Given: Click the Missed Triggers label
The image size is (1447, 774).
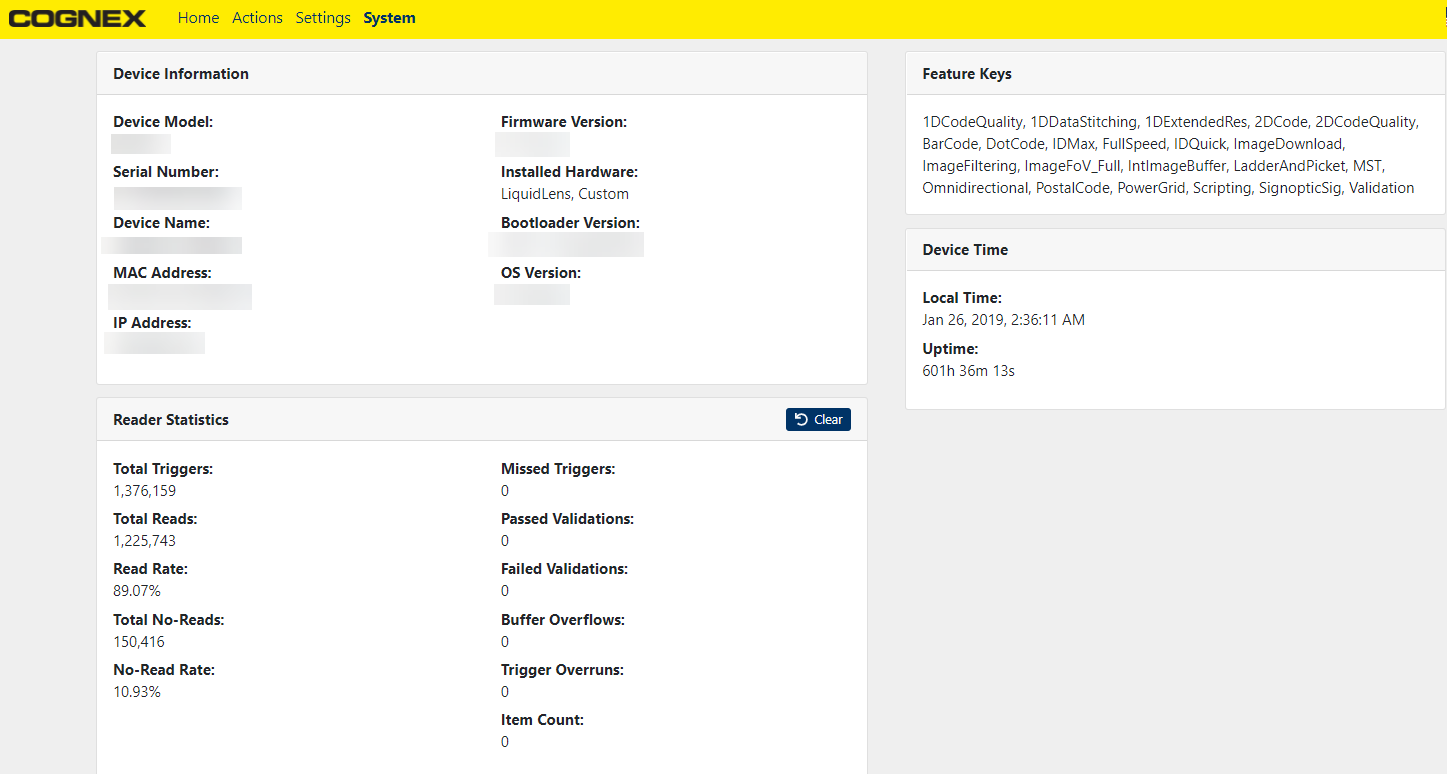Looking at the screenshot, I should tap(558, 469).
